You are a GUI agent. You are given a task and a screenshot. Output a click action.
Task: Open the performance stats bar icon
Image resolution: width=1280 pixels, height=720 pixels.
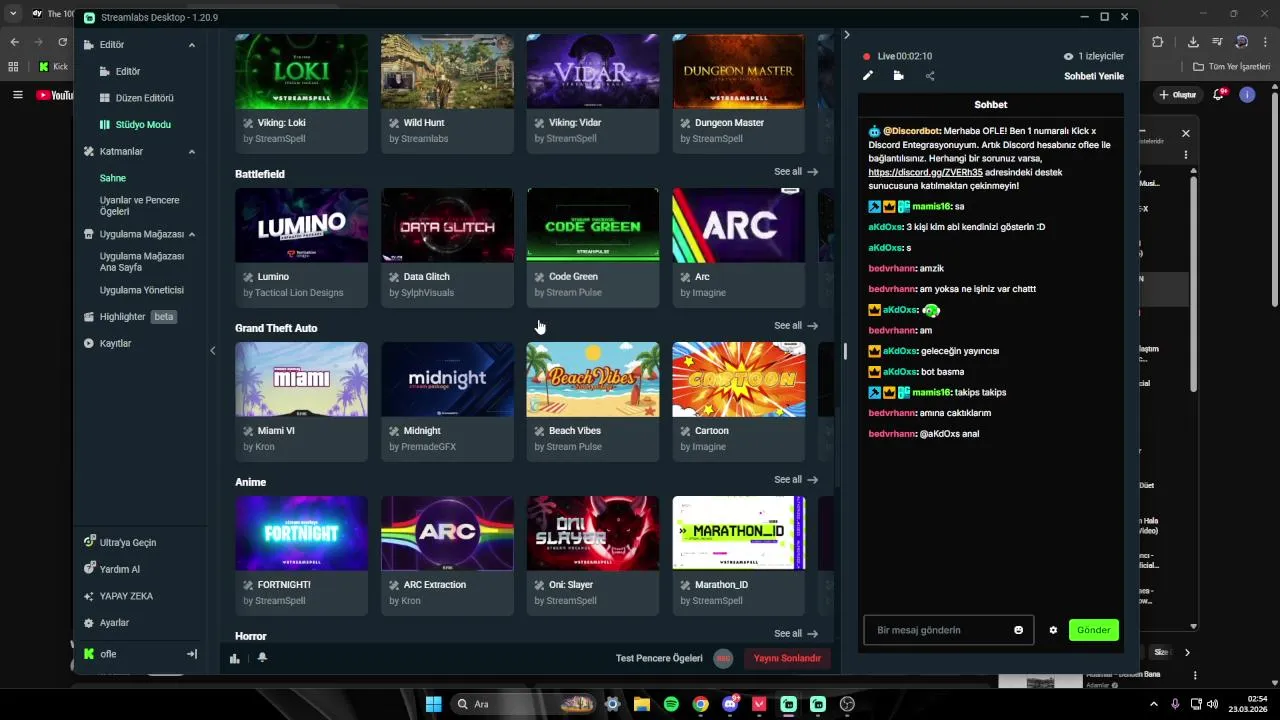(235, 658)
